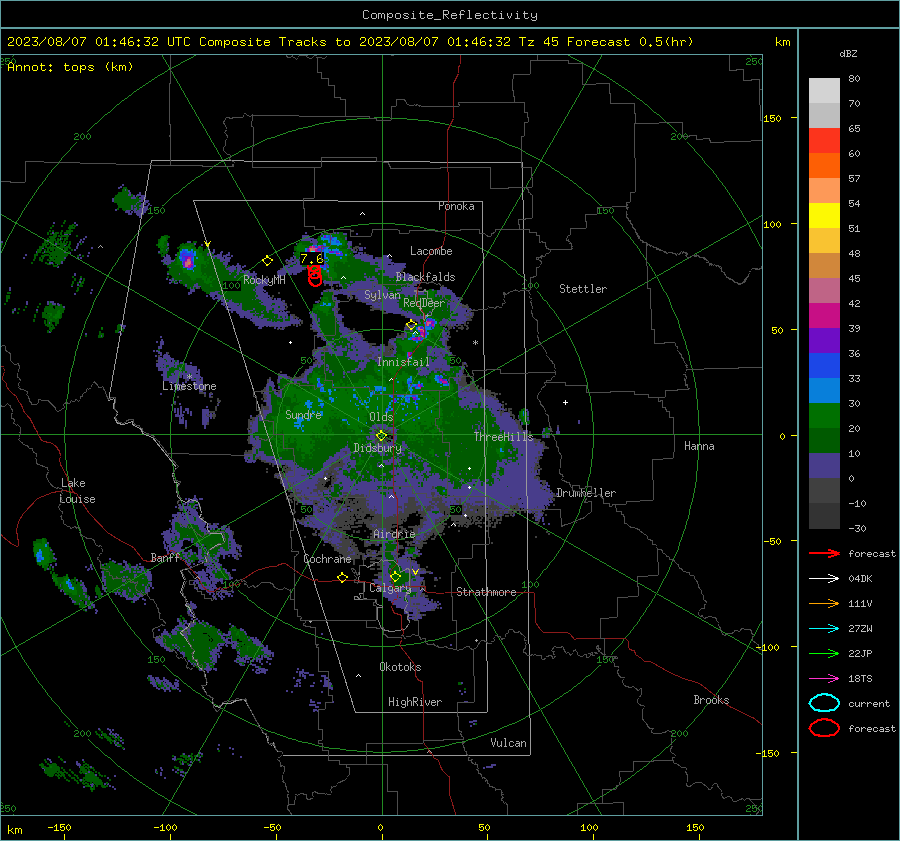This screenshot has height=841, width=900.
Task: Click the Sylvan label
Action: pos(382,295)
